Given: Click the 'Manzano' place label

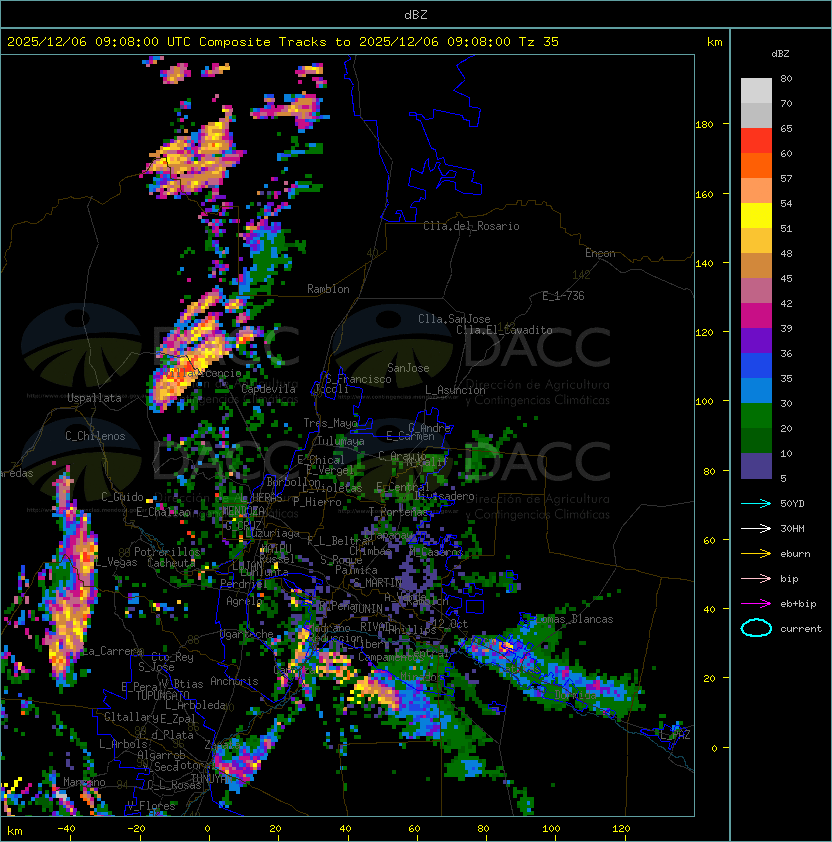Looking at the screenshot, I should tap(84, 782).
